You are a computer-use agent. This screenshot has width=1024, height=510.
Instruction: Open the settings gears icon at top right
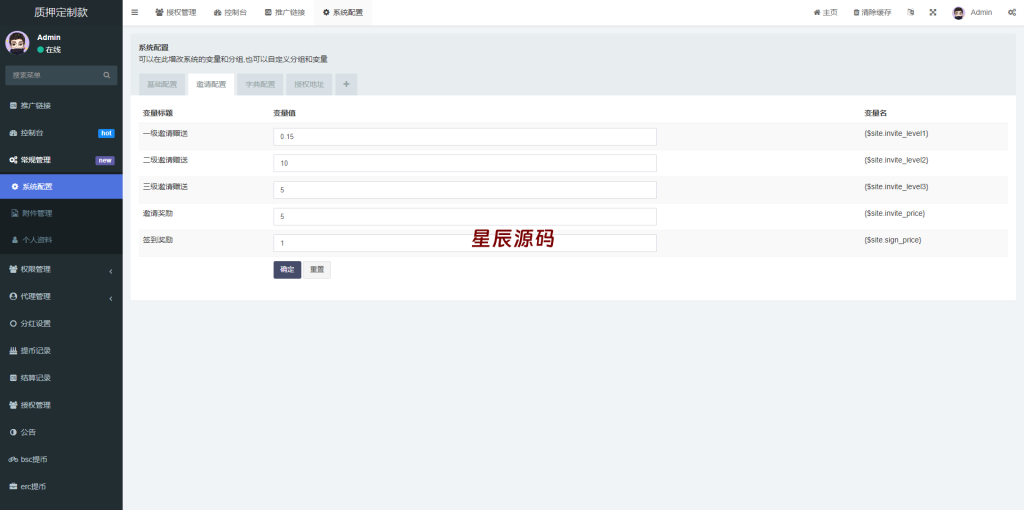click(1012, 12)
